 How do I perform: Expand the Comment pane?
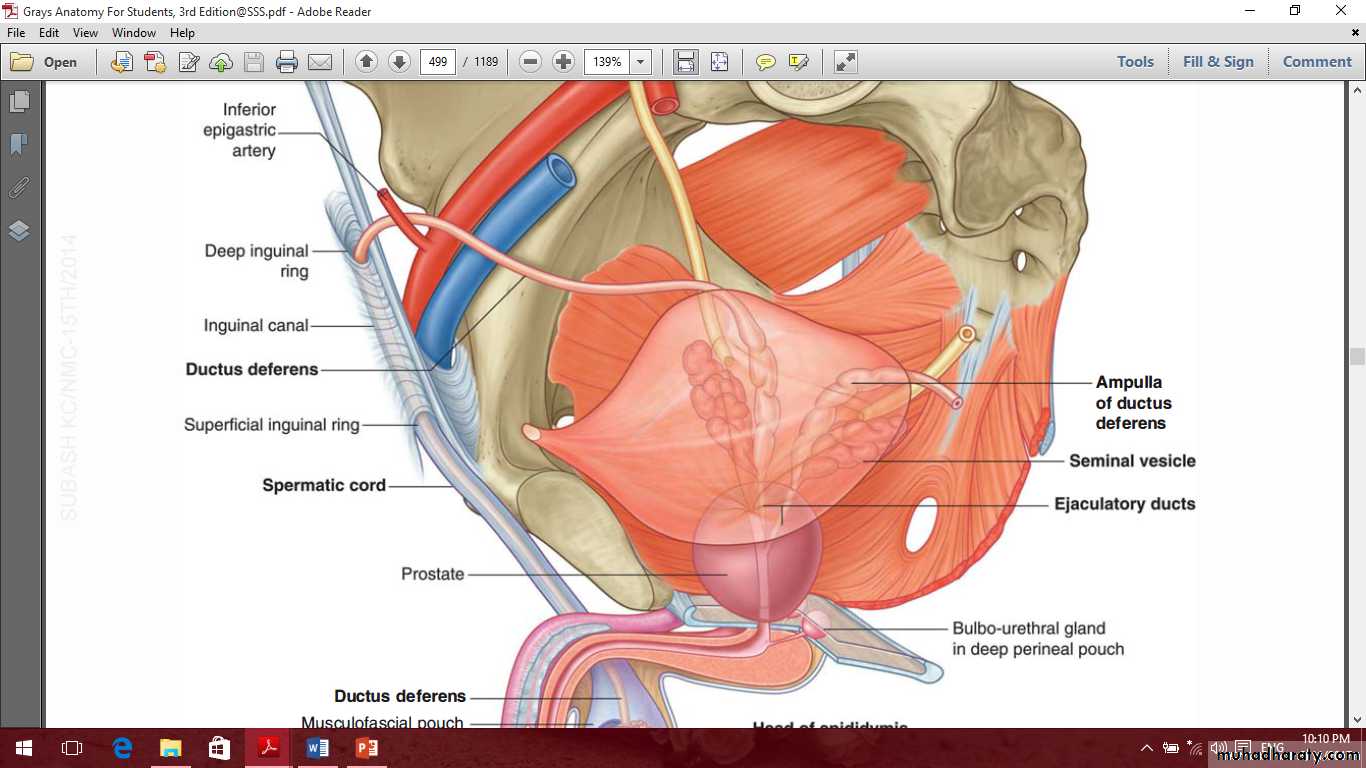click(x=1317, y=62)
